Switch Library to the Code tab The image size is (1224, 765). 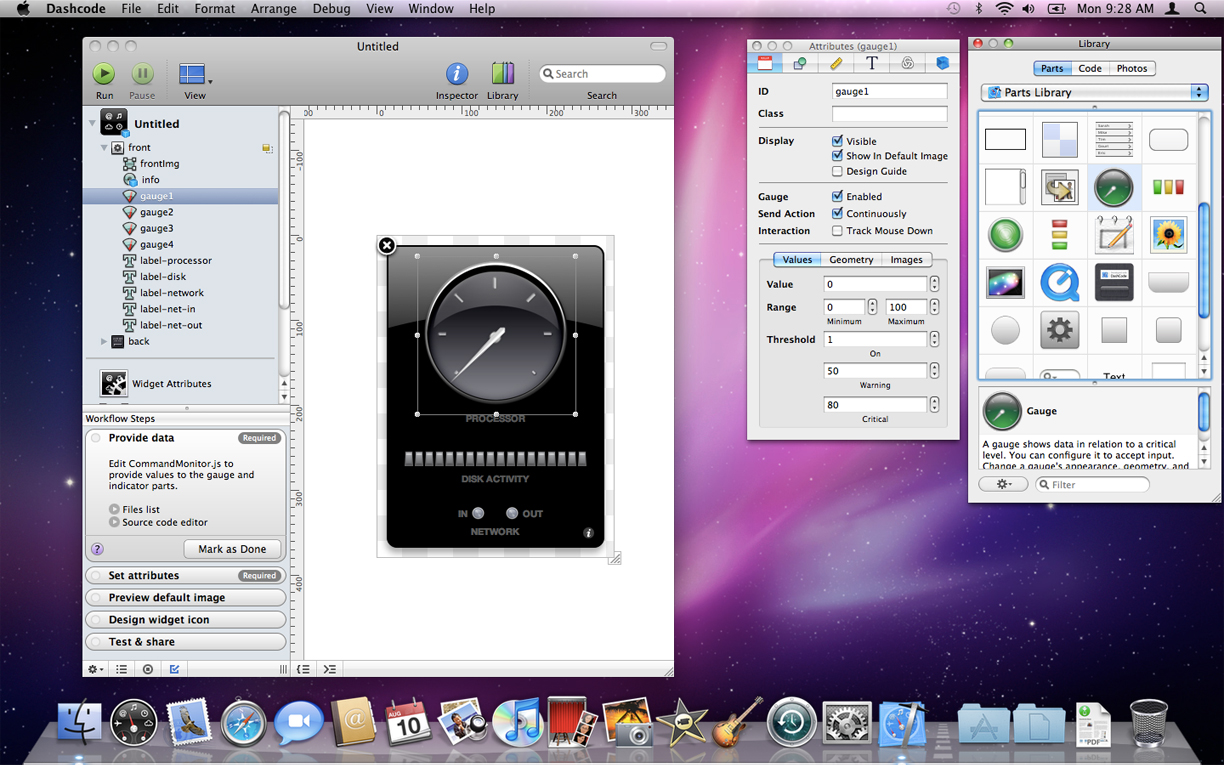click(x=1090, y=69)
